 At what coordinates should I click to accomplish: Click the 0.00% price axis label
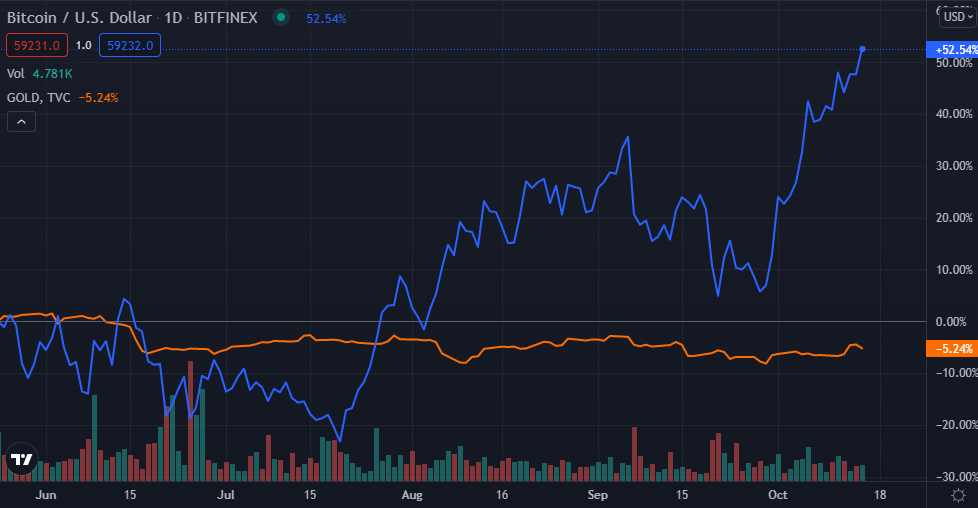pos(952,321)
